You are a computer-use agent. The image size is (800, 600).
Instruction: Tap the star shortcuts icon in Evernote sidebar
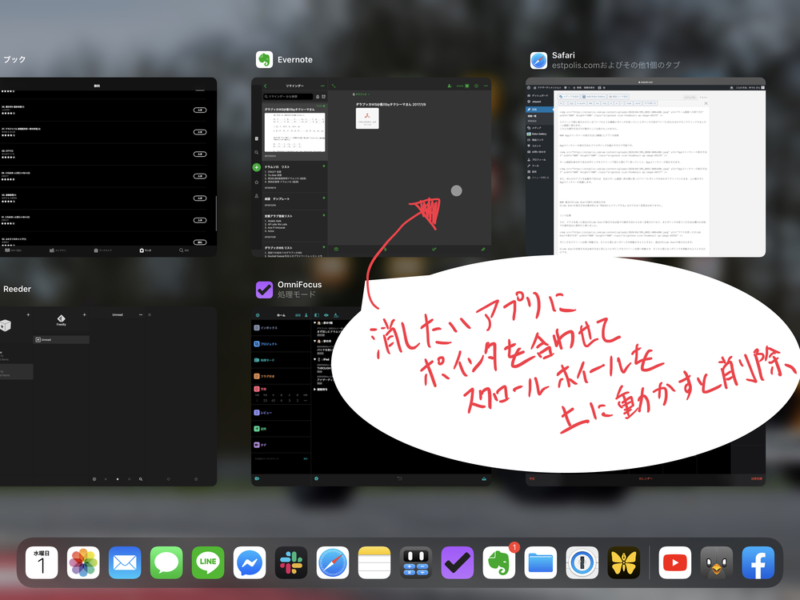click(x=257, y=182)
